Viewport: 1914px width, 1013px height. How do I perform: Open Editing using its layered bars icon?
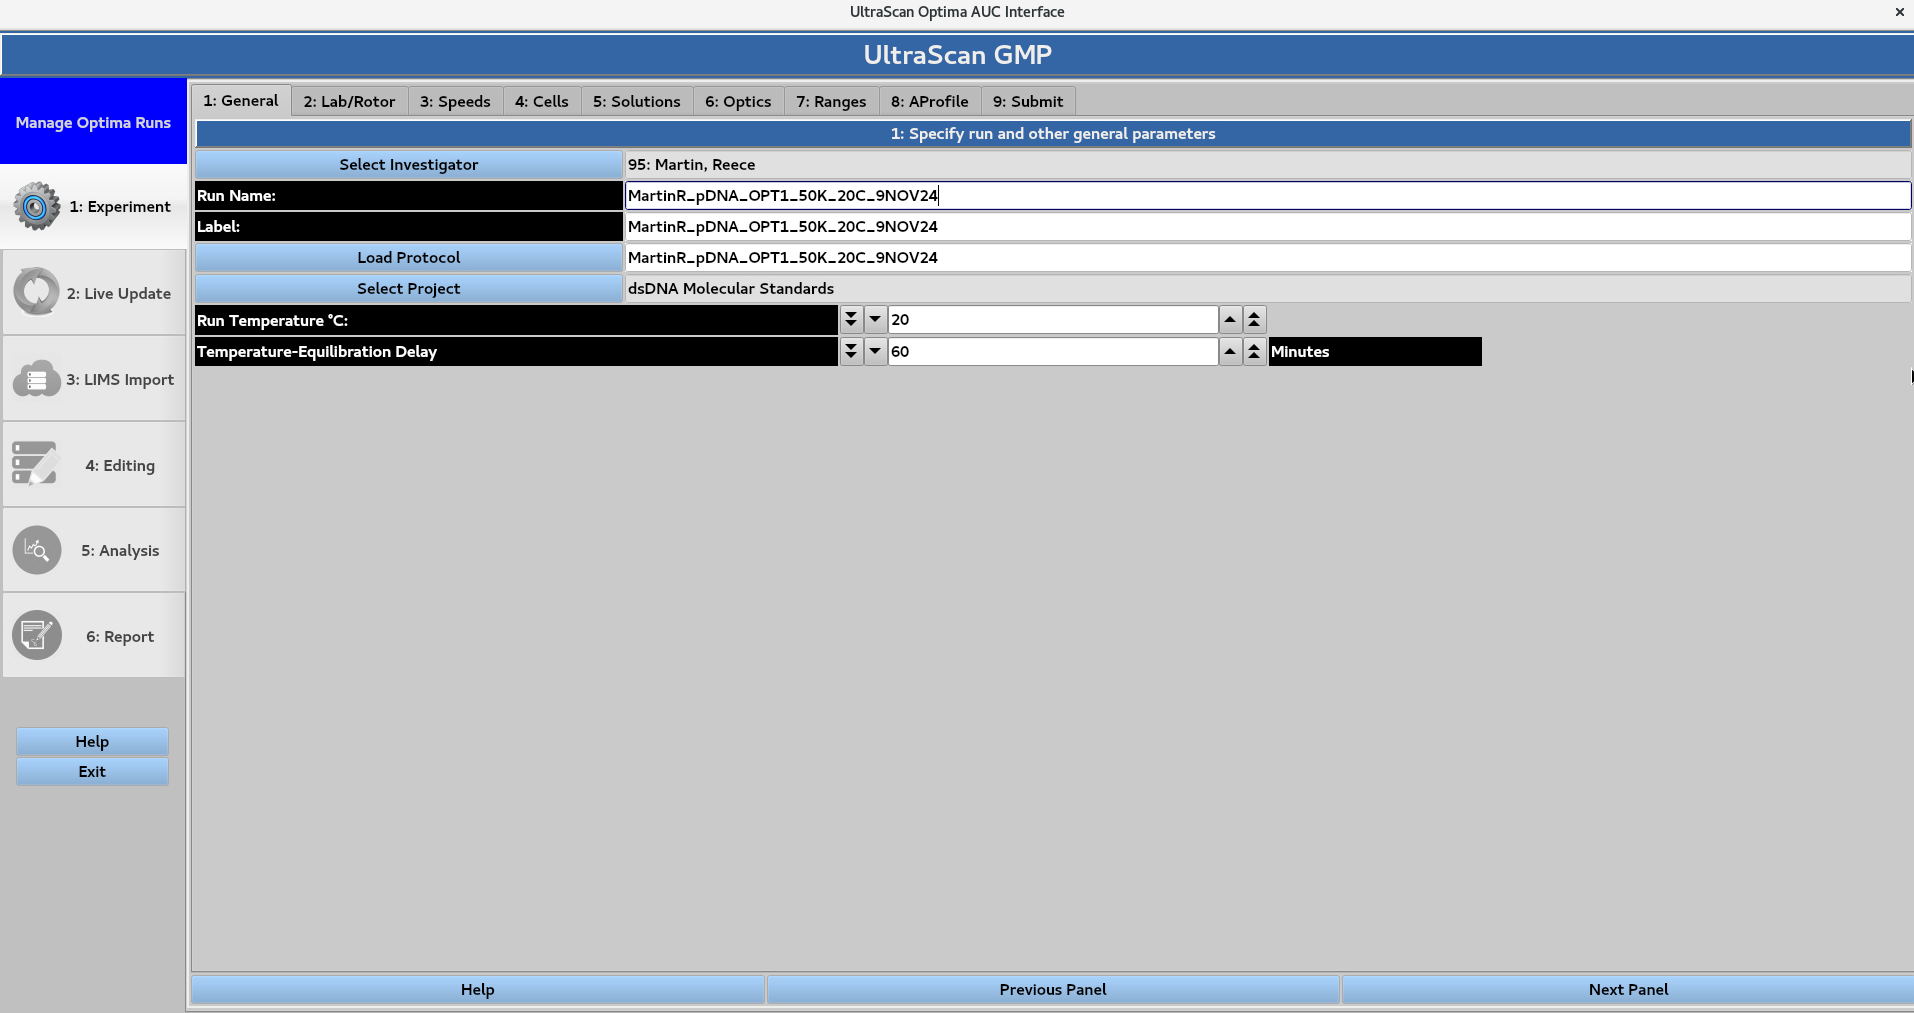point(36,463)
